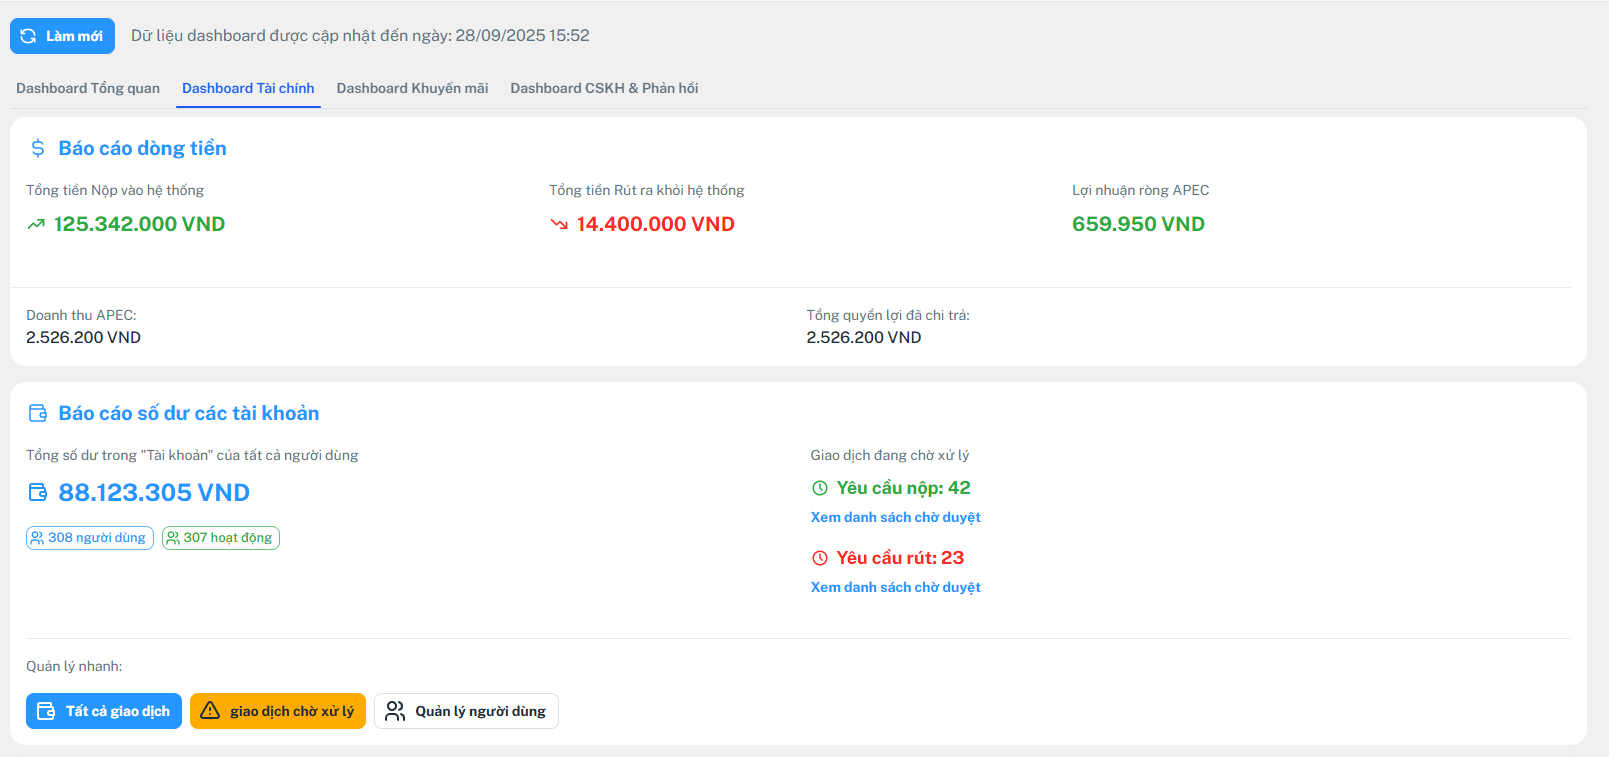
Task: Click the green clock icon for Yêu cầu nộp
Action: tap(820, 488)
